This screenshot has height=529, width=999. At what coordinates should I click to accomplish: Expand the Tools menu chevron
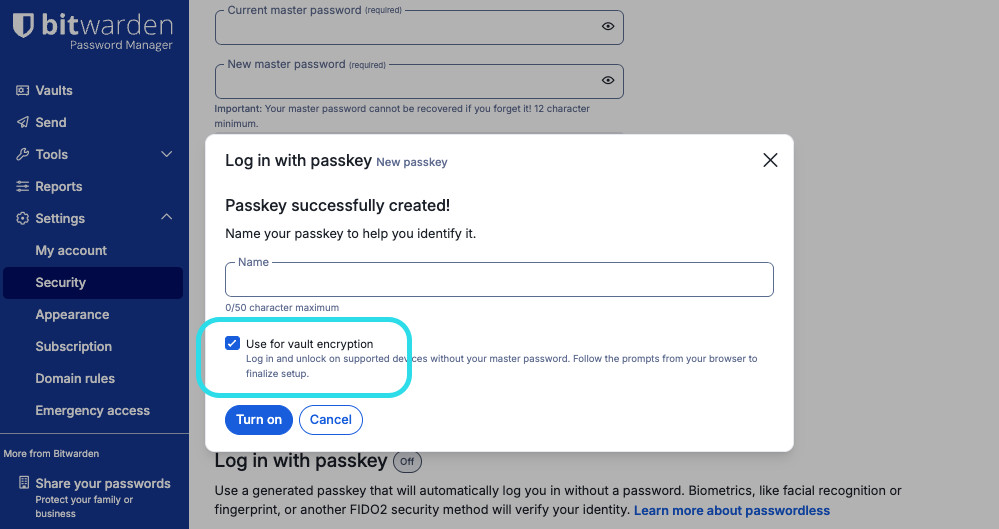pyautogui.click(x=167, y=154)
